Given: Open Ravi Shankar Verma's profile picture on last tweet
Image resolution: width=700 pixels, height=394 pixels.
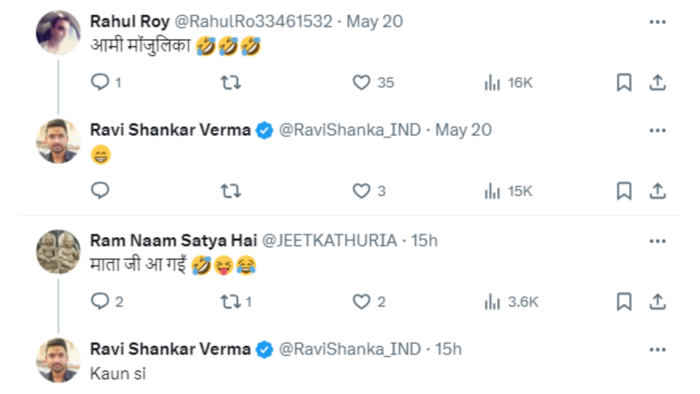Looking at the screenshot, I should click(58, 360).
